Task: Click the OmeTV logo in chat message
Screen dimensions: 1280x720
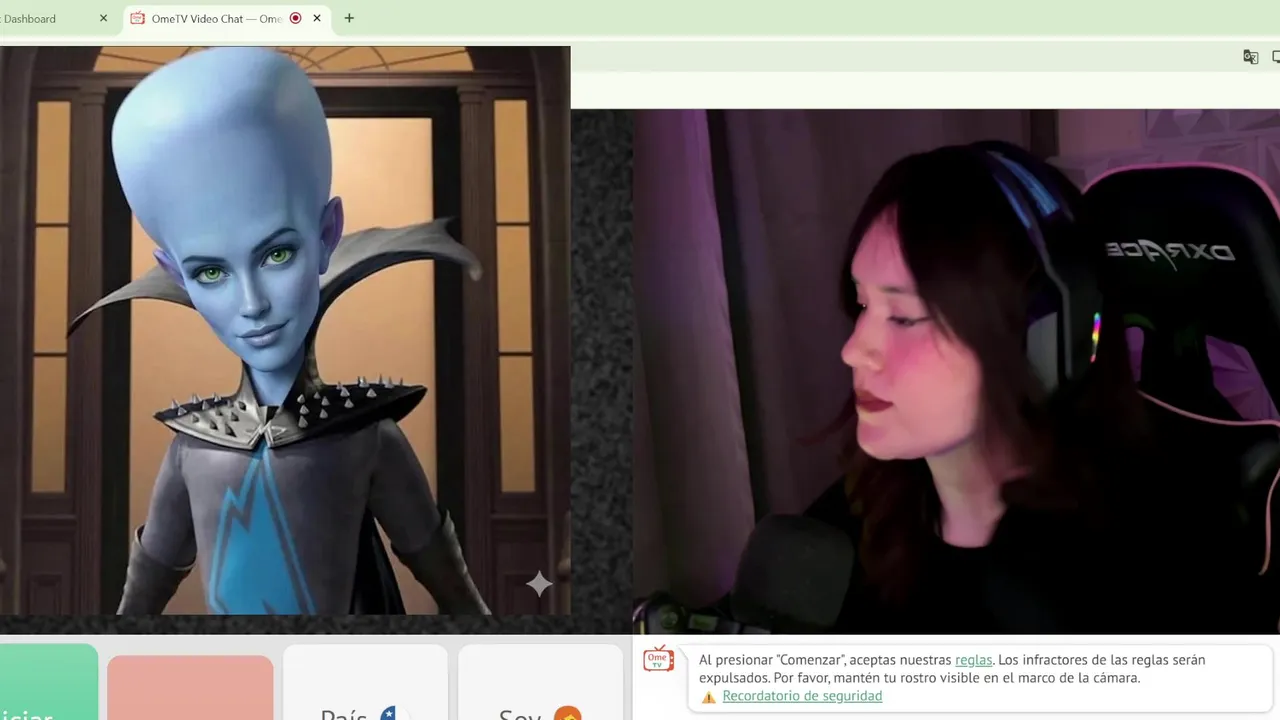Action: pyautogui.click(x=658, y=659)
